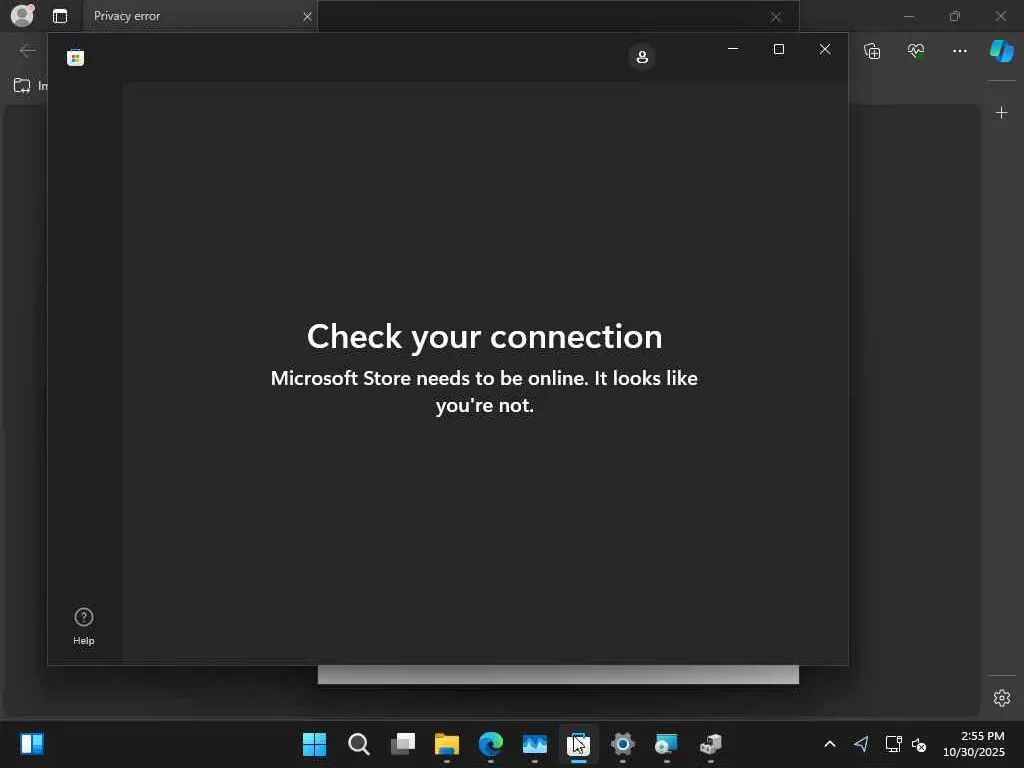Open the Windows Start menu
This screenshot has width=1024, height=768.
[x=314, y=744]
